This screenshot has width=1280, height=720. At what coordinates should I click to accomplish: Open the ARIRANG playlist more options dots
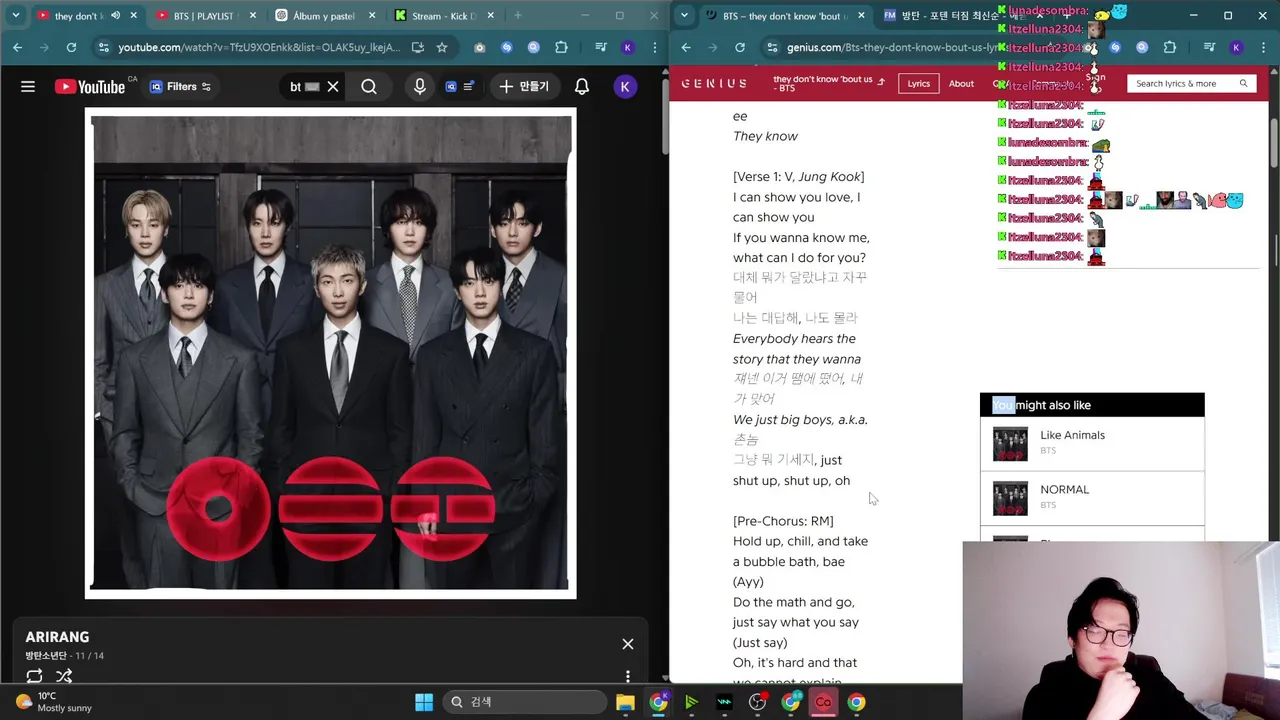pyautogui.click(x=628, y=677)
